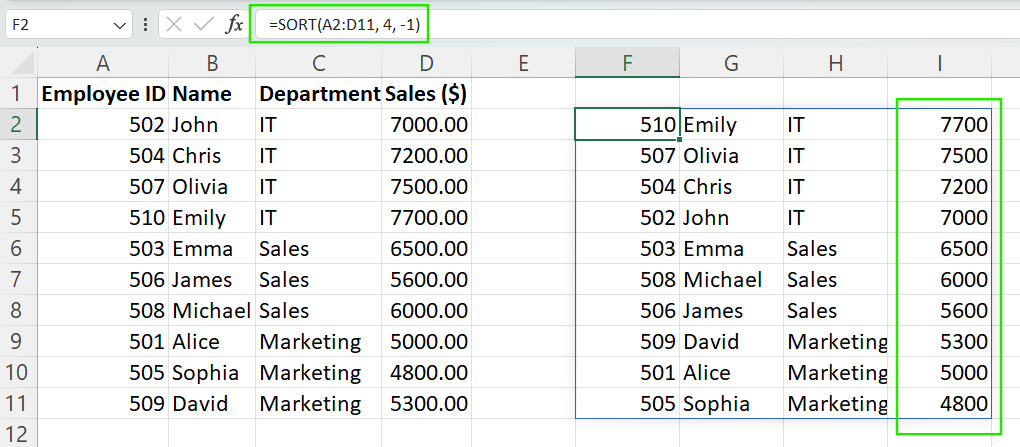Click 'Emma' in column B
1020x447 pixels.
coord(212,249)
